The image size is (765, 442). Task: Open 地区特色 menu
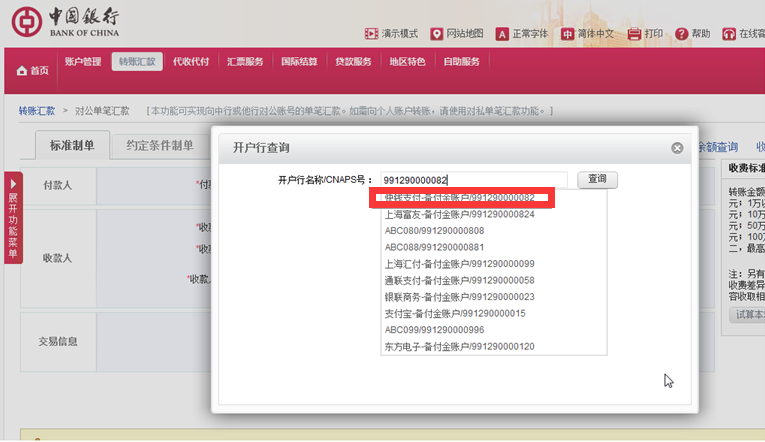[x=407, y=61]
